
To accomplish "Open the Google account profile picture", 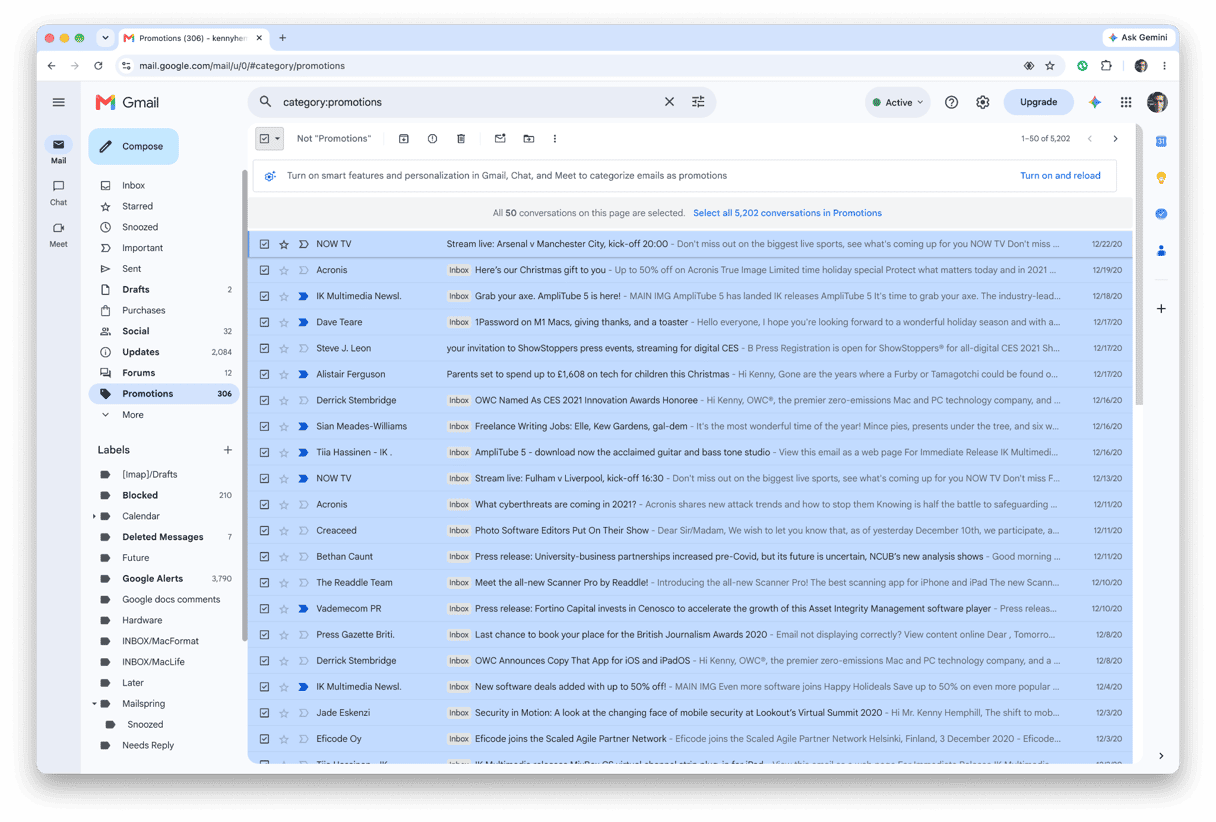I will pyautogui.click(x=1157, y=102).
